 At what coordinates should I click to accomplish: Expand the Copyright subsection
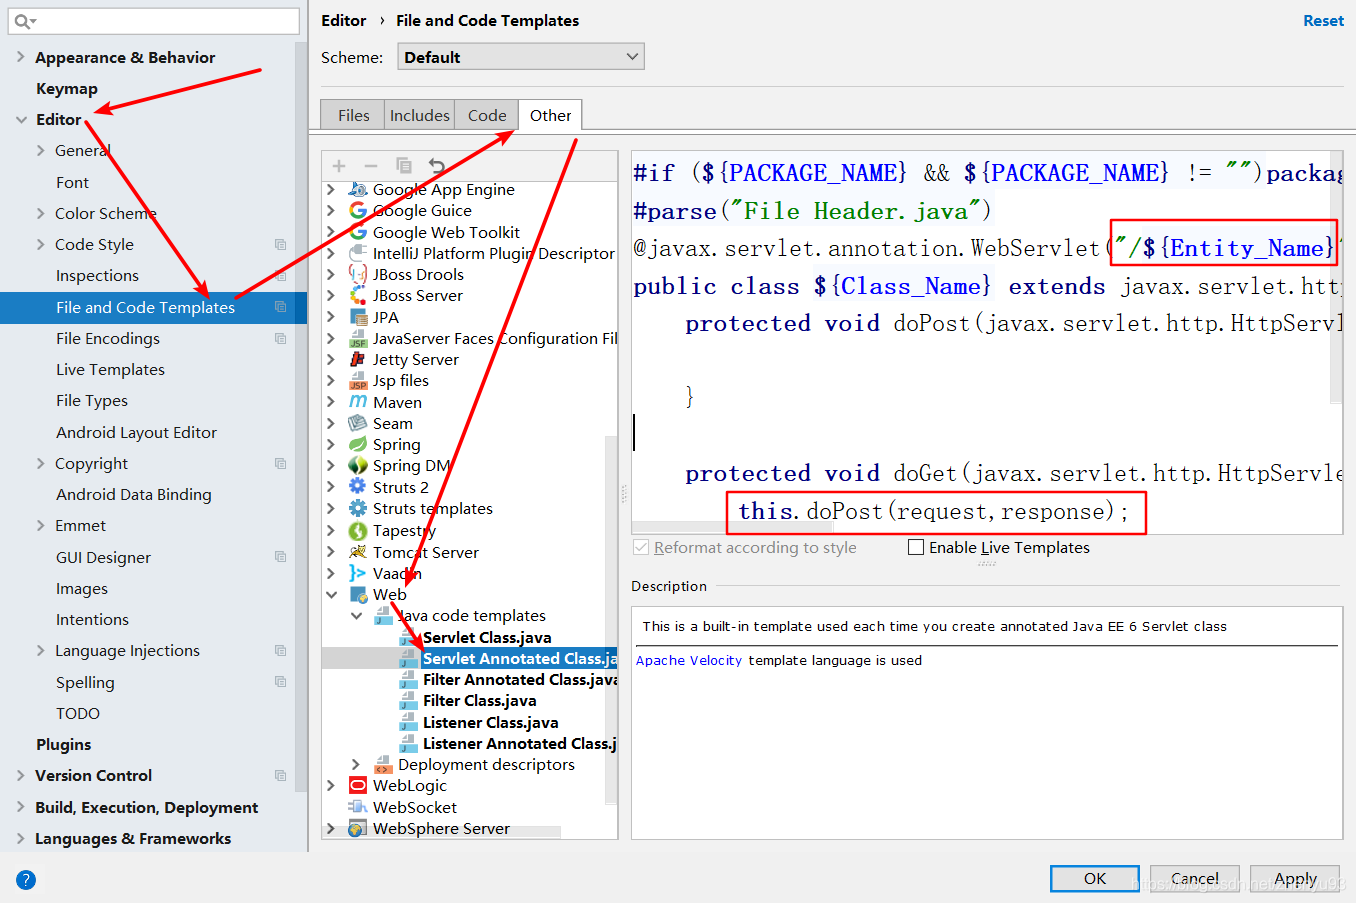pyautogui.click(x=41, y=463)
